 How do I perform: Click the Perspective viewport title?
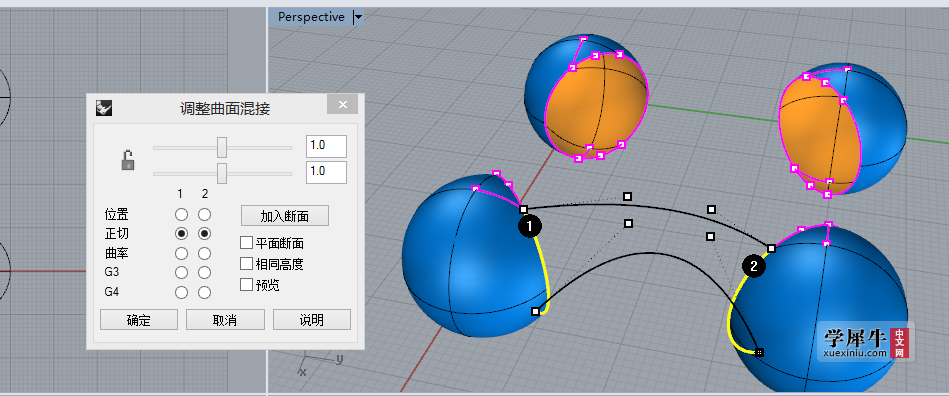point(311,17)
